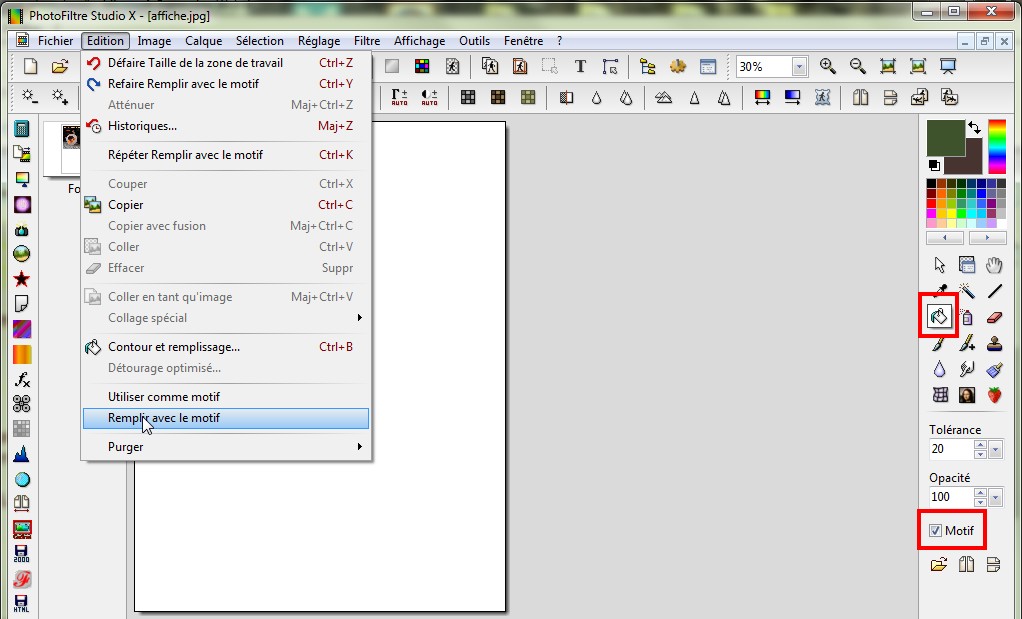Activate the Clone Stamp tool
The image size is (1022, 619).
994,343
